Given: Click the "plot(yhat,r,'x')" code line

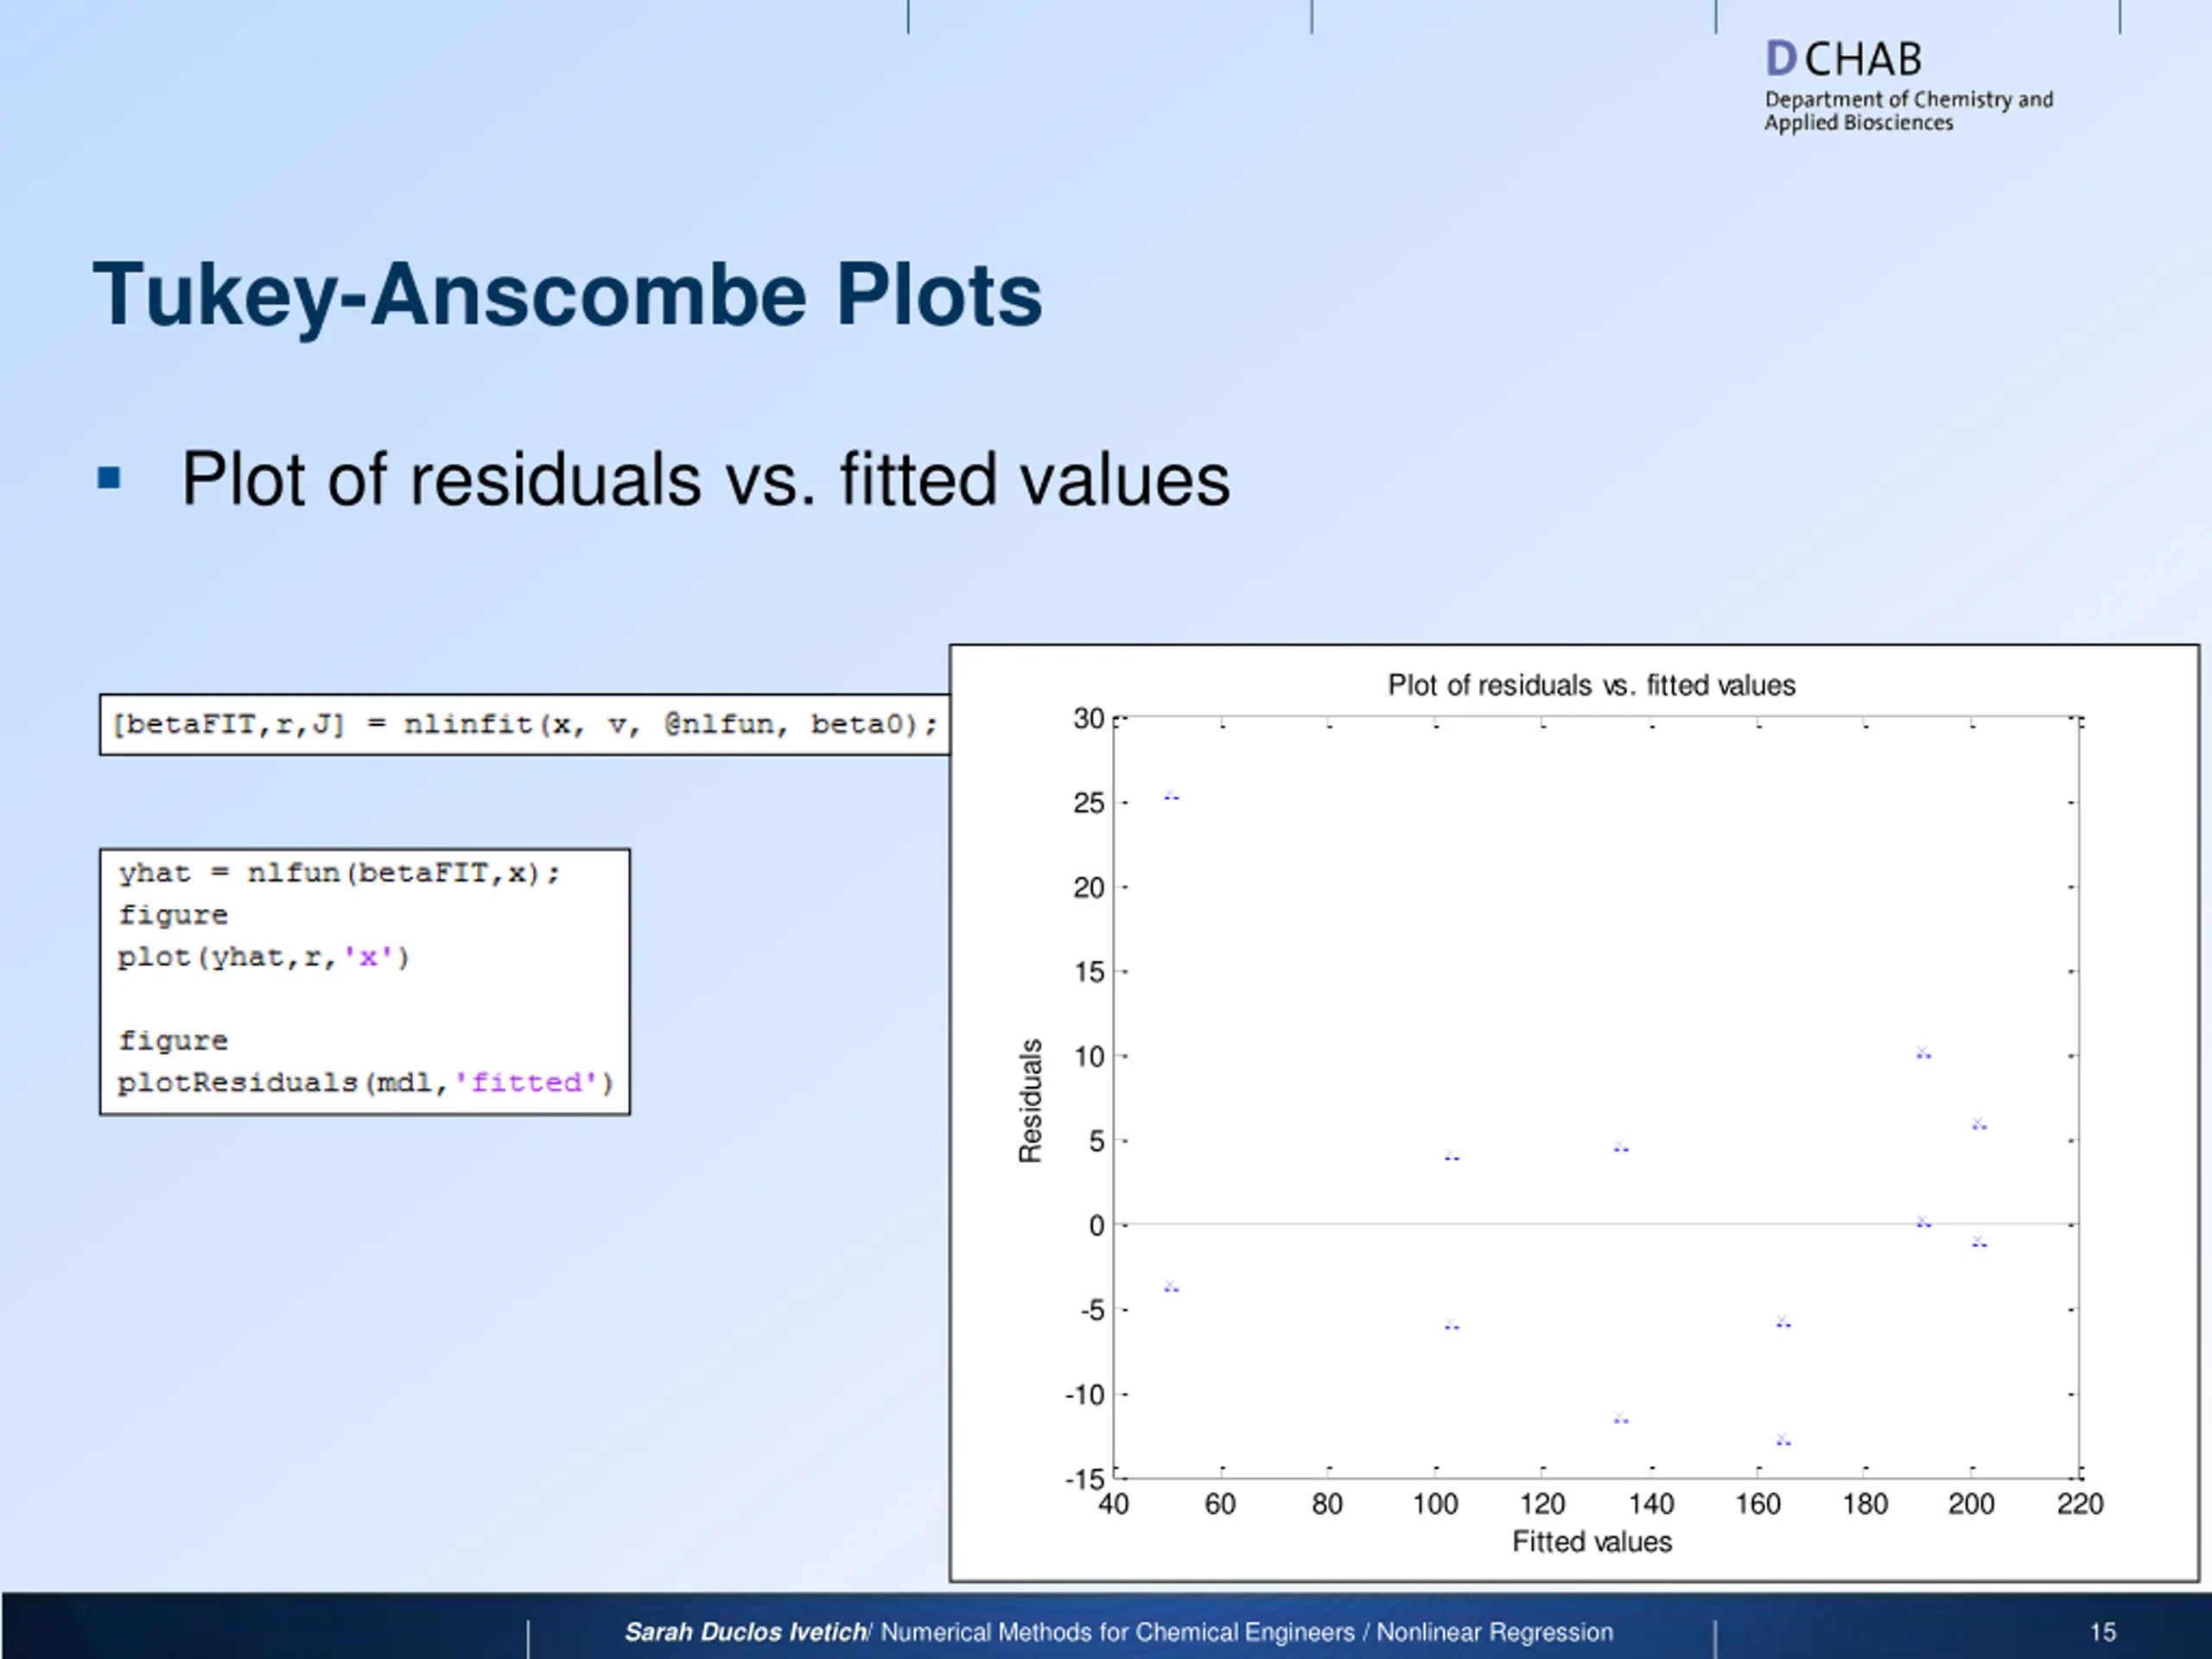Looking at the screenshot, I should point(264,958).
